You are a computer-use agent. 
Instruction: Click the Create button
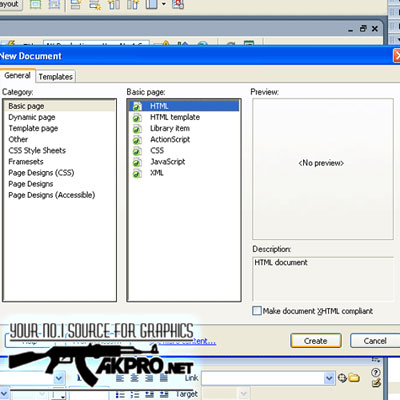coord(316,341)
